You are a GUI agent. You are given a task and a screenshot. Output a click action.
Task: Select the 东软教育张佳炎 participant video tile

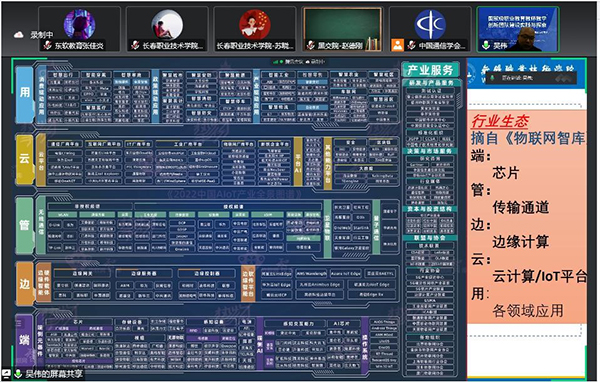click(79, 29)
